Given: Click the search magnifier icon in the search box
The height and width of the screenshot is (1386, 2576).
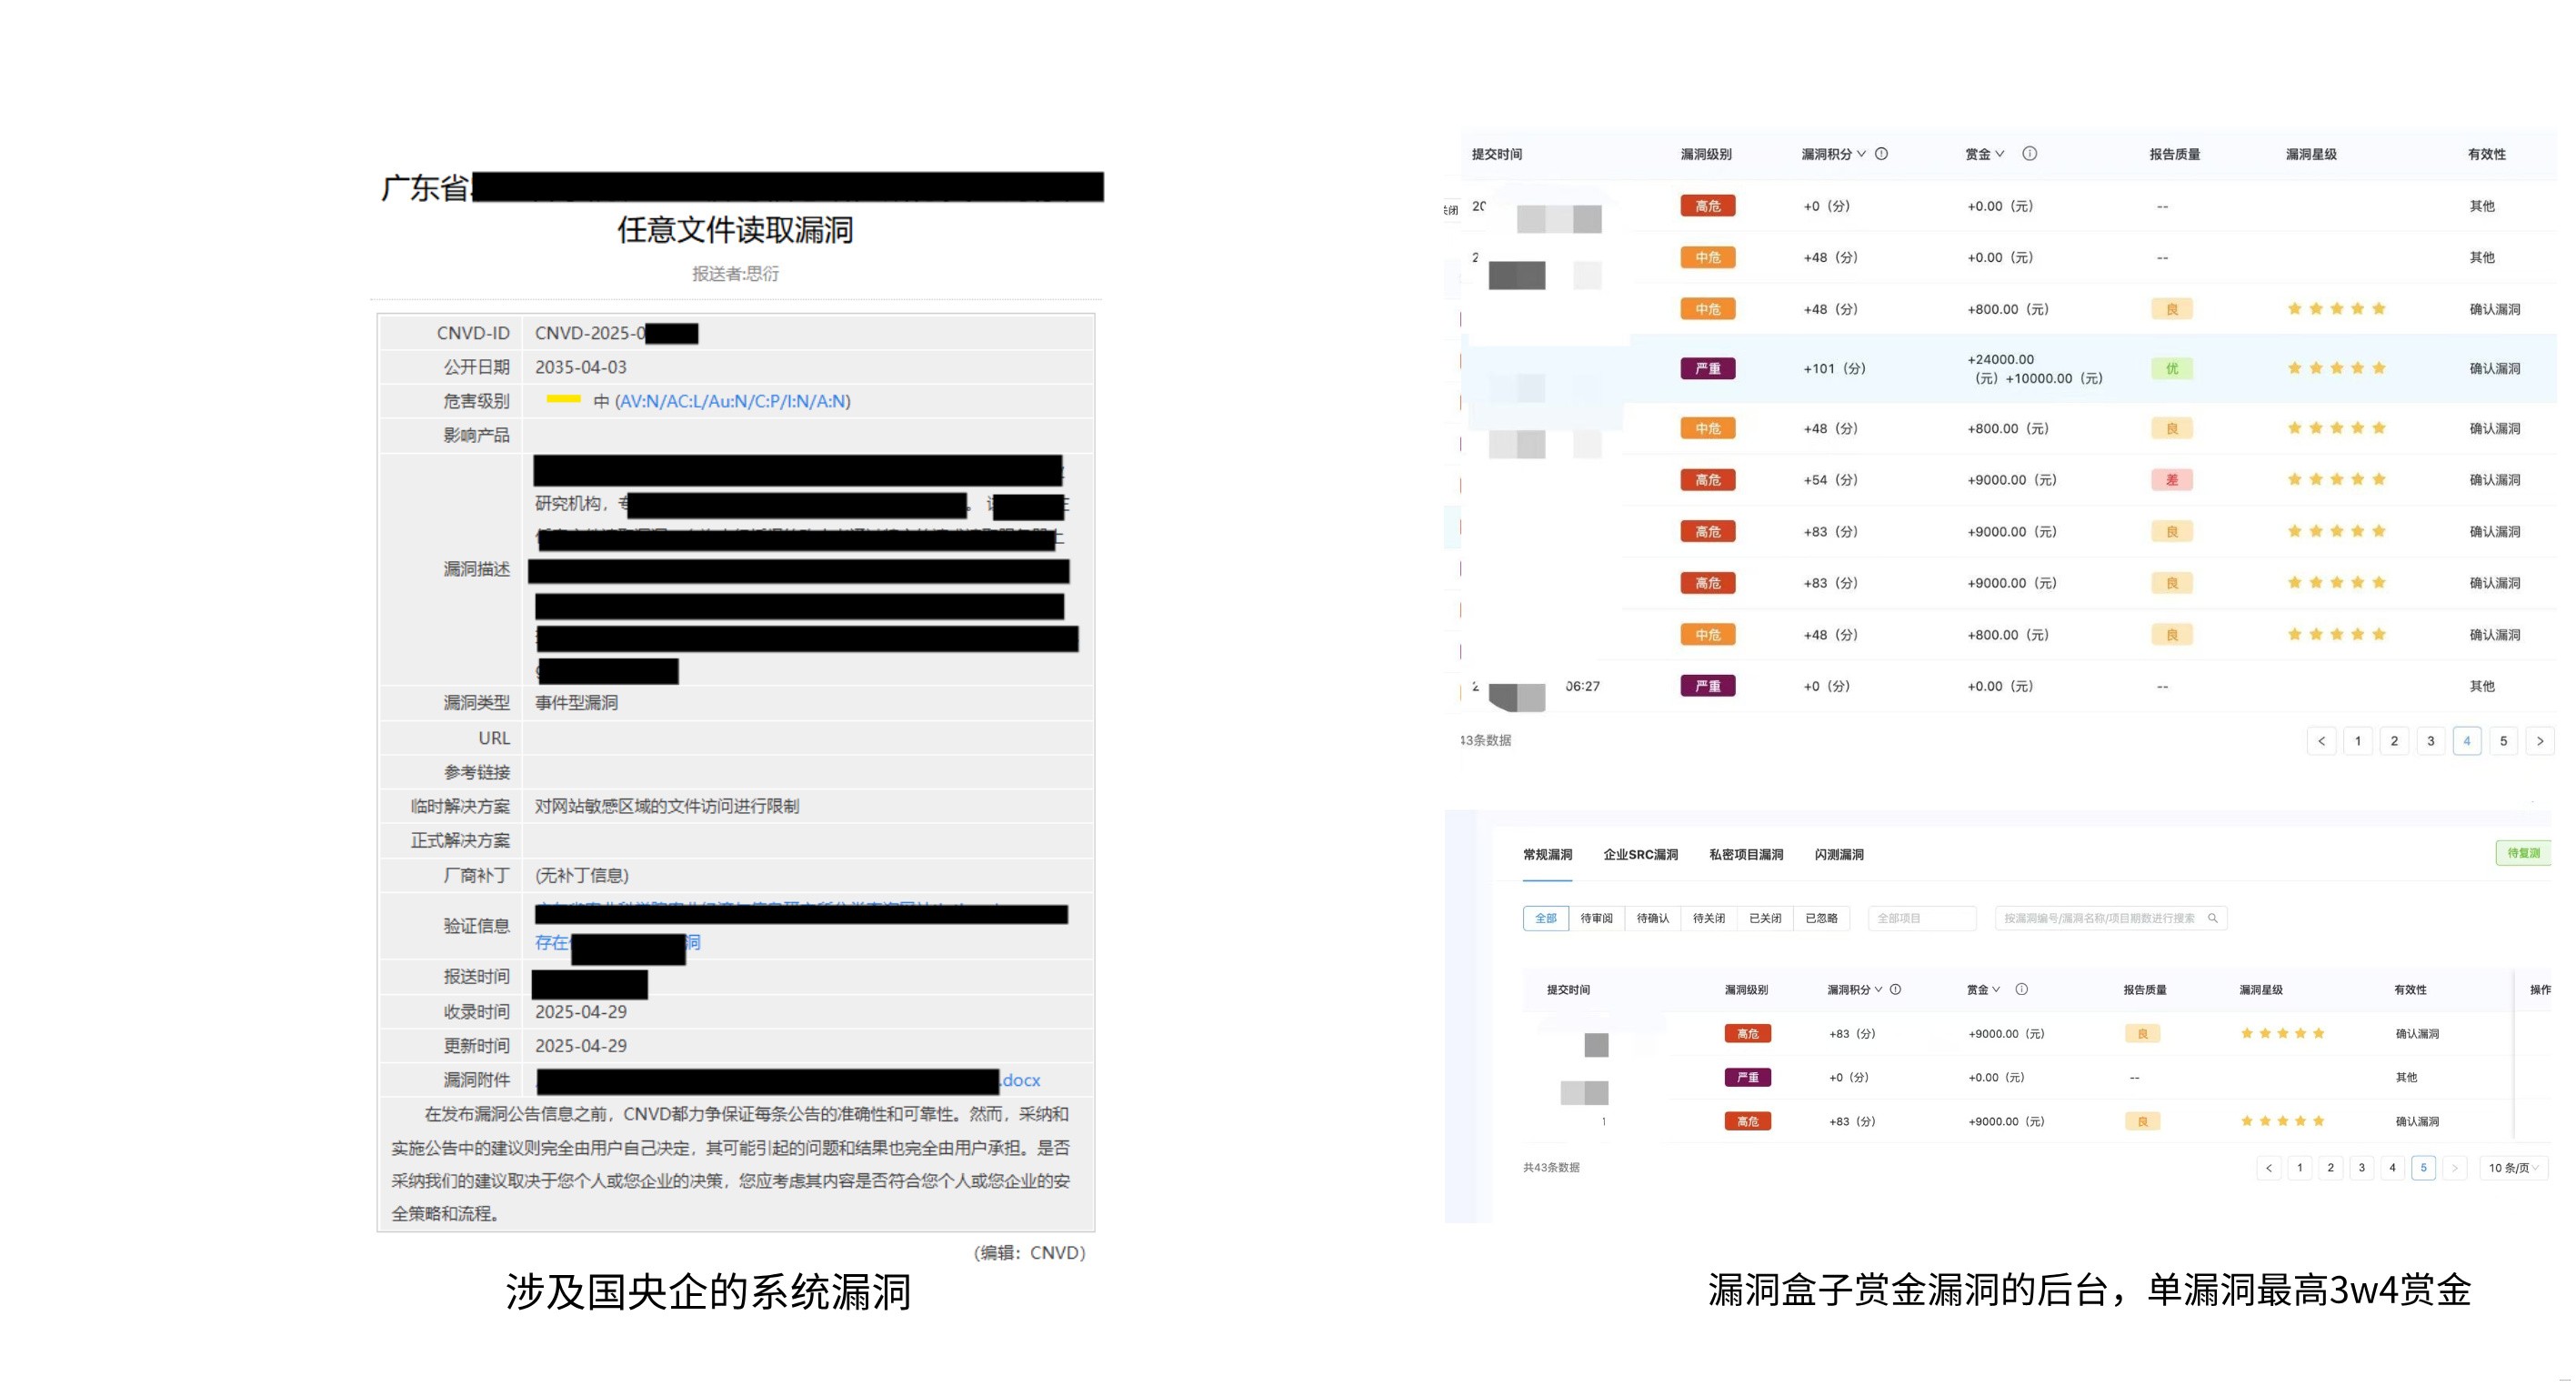Looking at the screenshot, I should (2212, 918).
